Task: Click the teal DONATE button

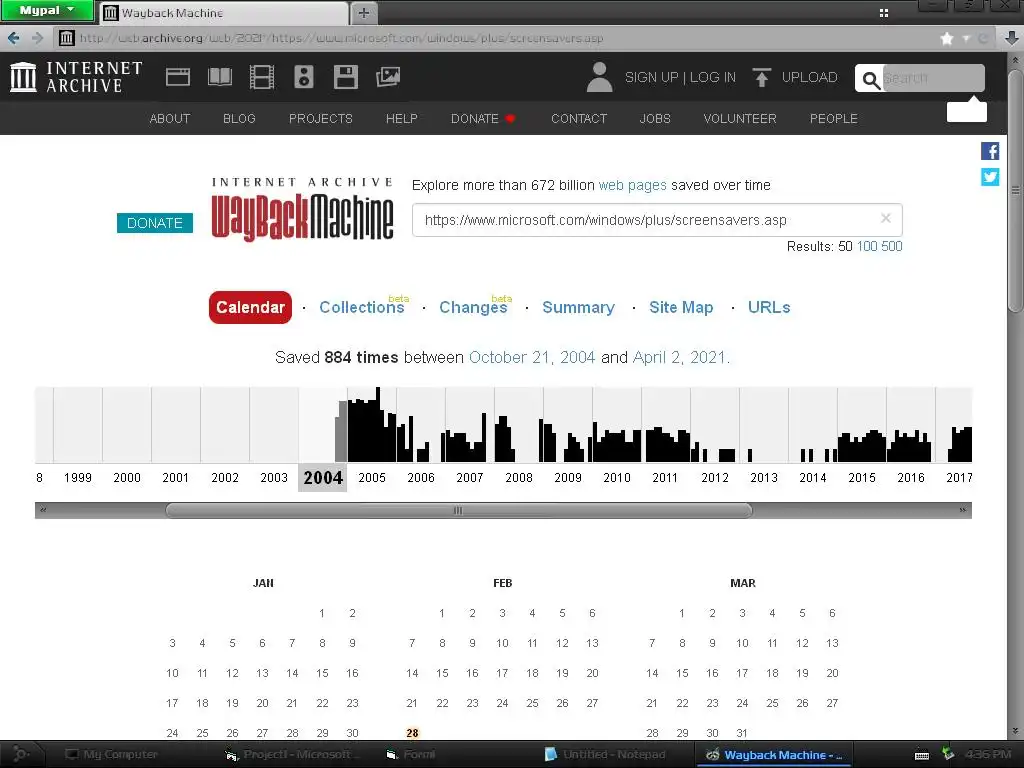Action: coord(155,223)
